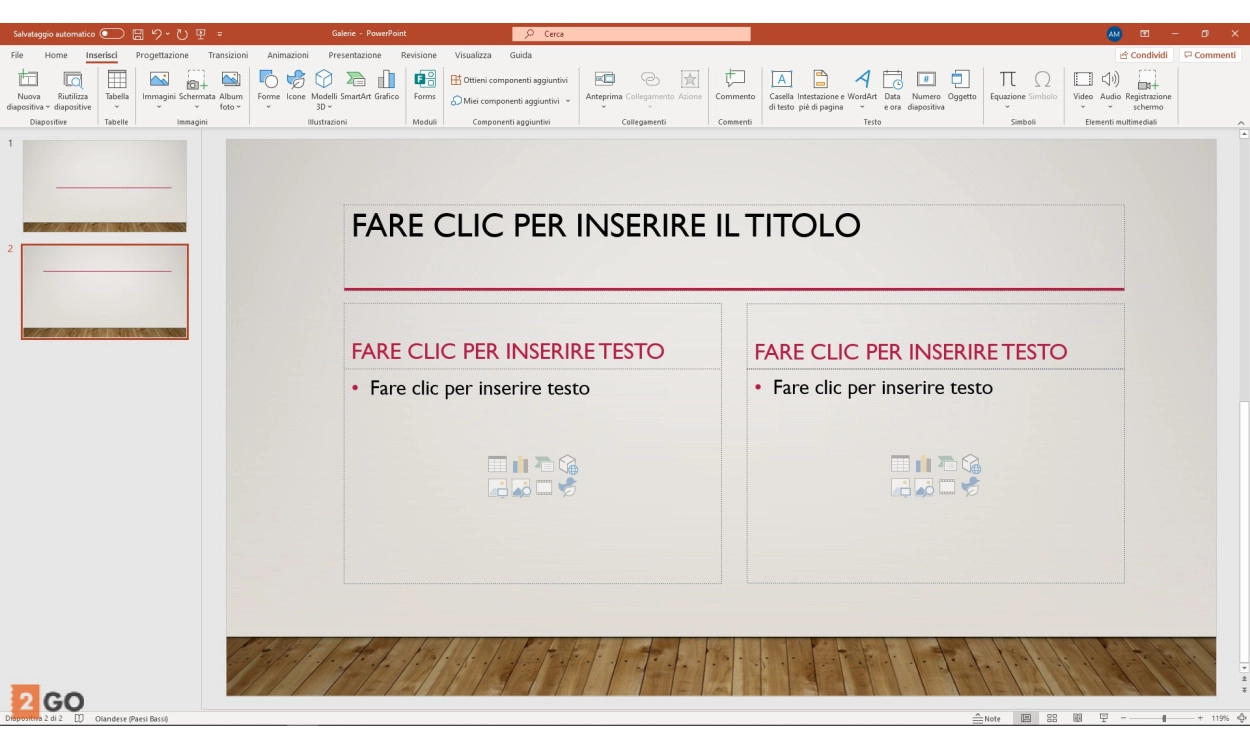Screen dimensions: 1250x750
Task: Toggle Salvataggio automatico switch
Action: tap(112, 34)
